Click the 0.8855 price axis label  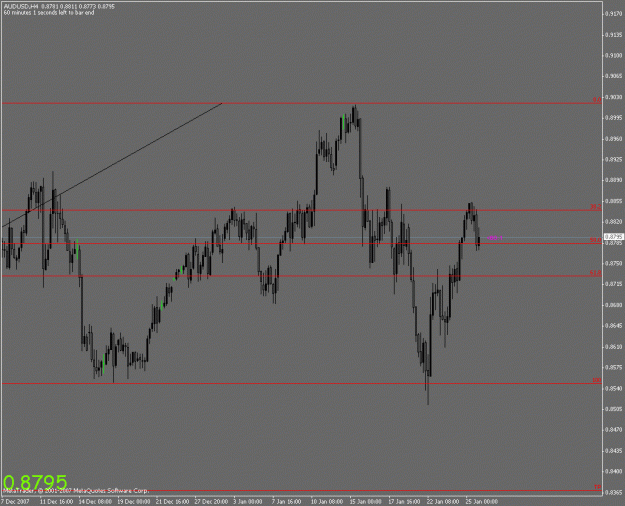pos(614,201)
